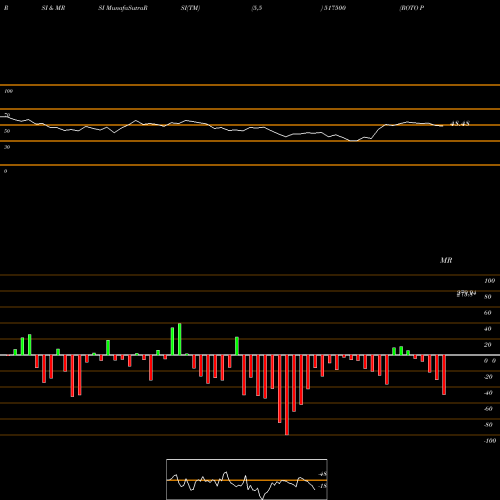Screen dimensions: 500x500
Task: Click the '80' label on MR axis
Action: pos(487,297)
